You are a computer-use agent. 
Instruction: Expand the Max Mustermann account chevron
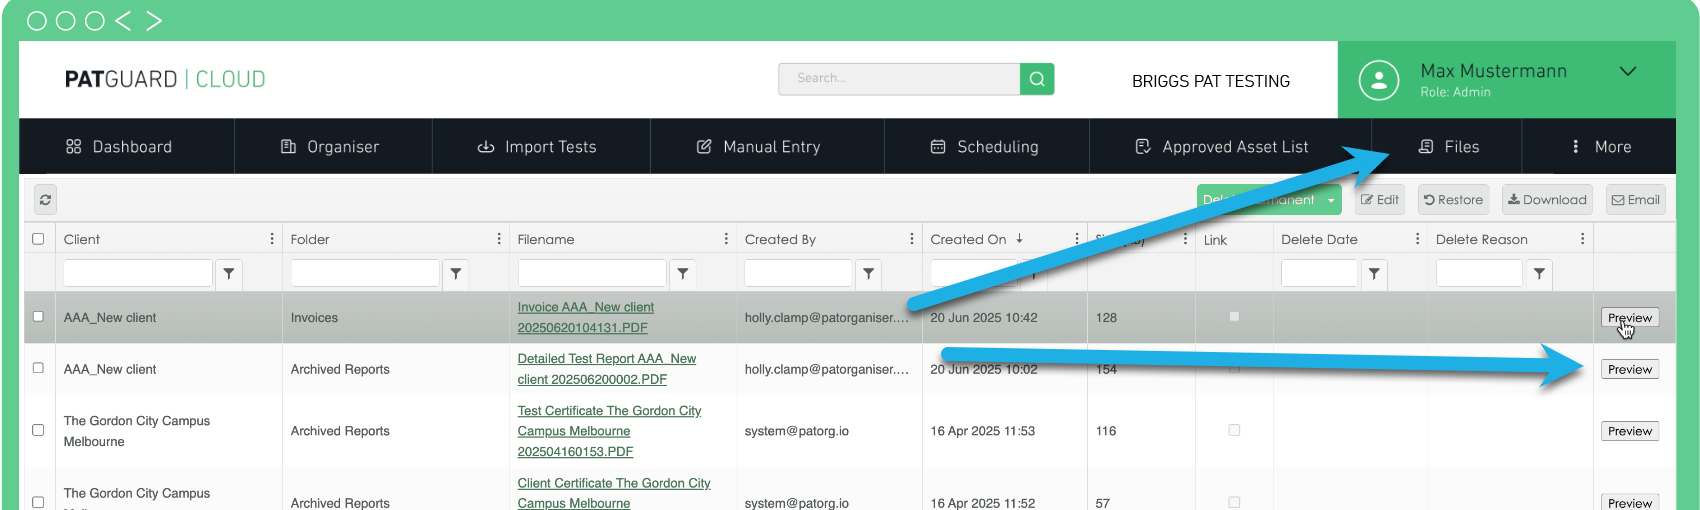click(x=1628, y=71)
